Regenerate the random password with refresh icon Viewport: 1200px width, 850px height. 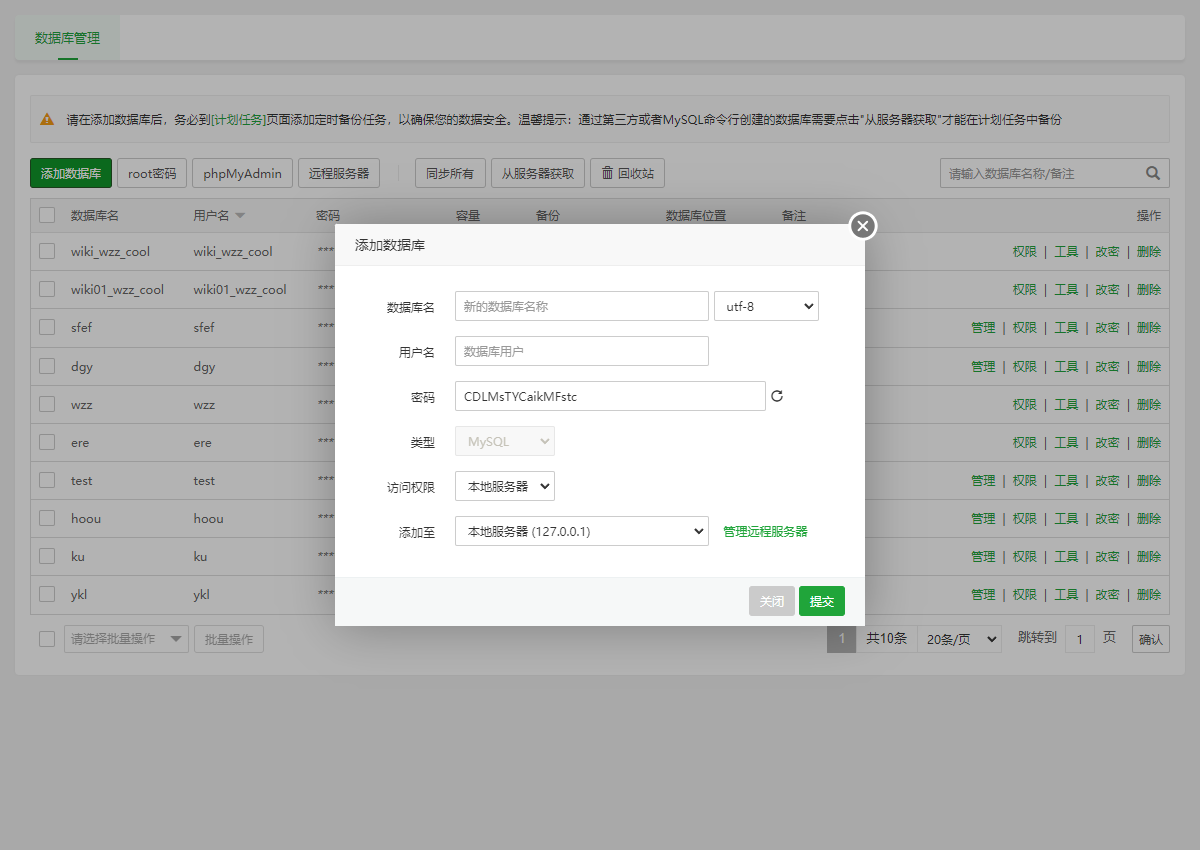777,396
